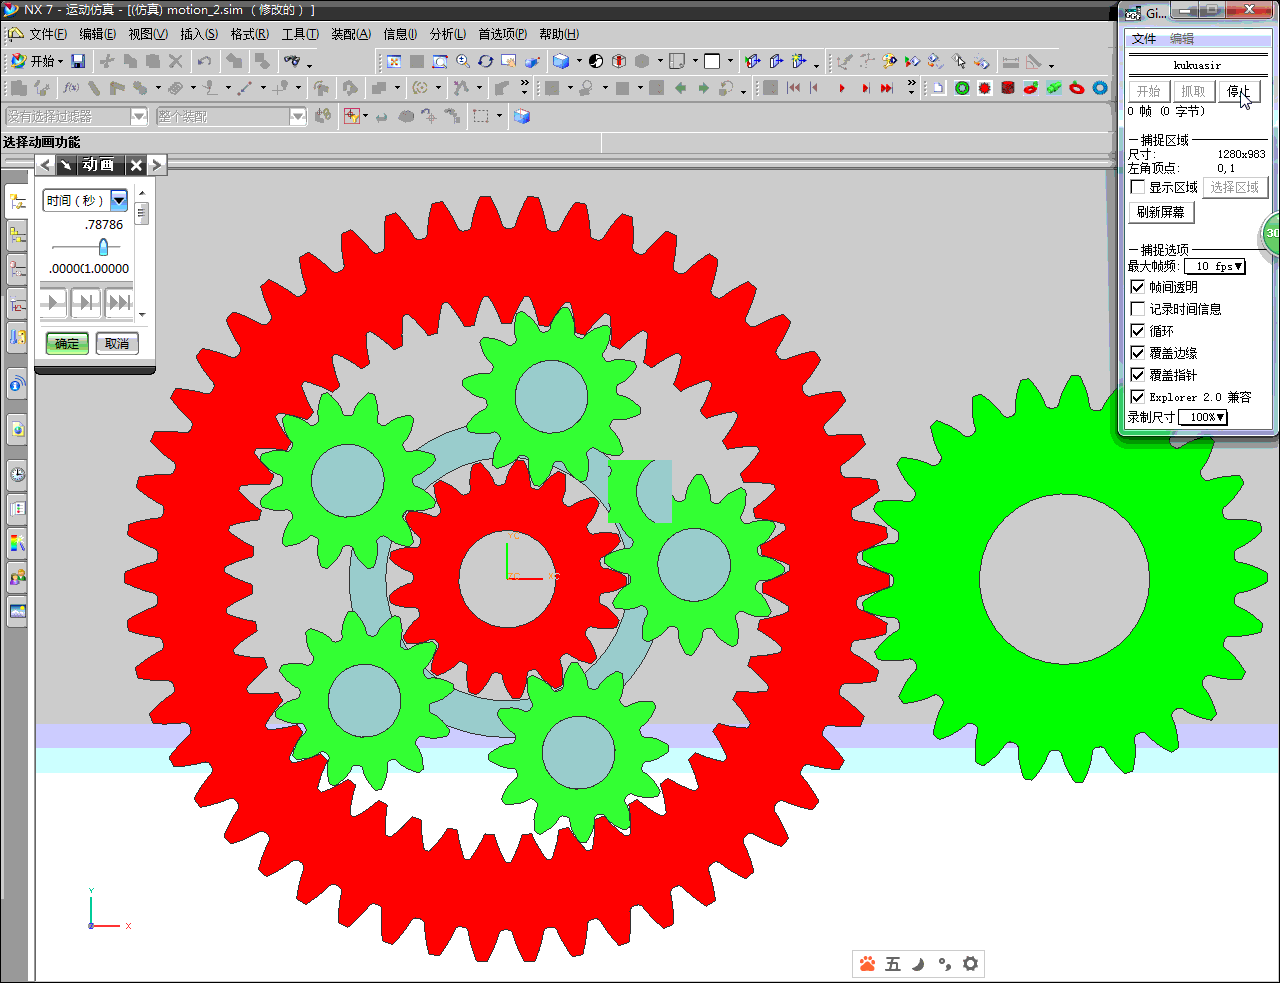This screenshot has width=1280, height=983.
Task: Expand the 开始 start menu dropdown
Action: point(61,62)
